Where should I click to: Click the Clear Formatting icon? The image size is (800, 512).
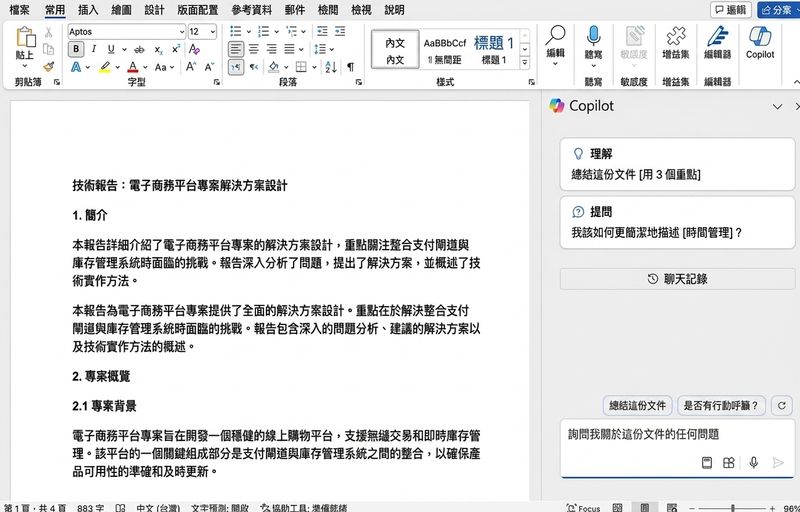click(x=194, y=49)
